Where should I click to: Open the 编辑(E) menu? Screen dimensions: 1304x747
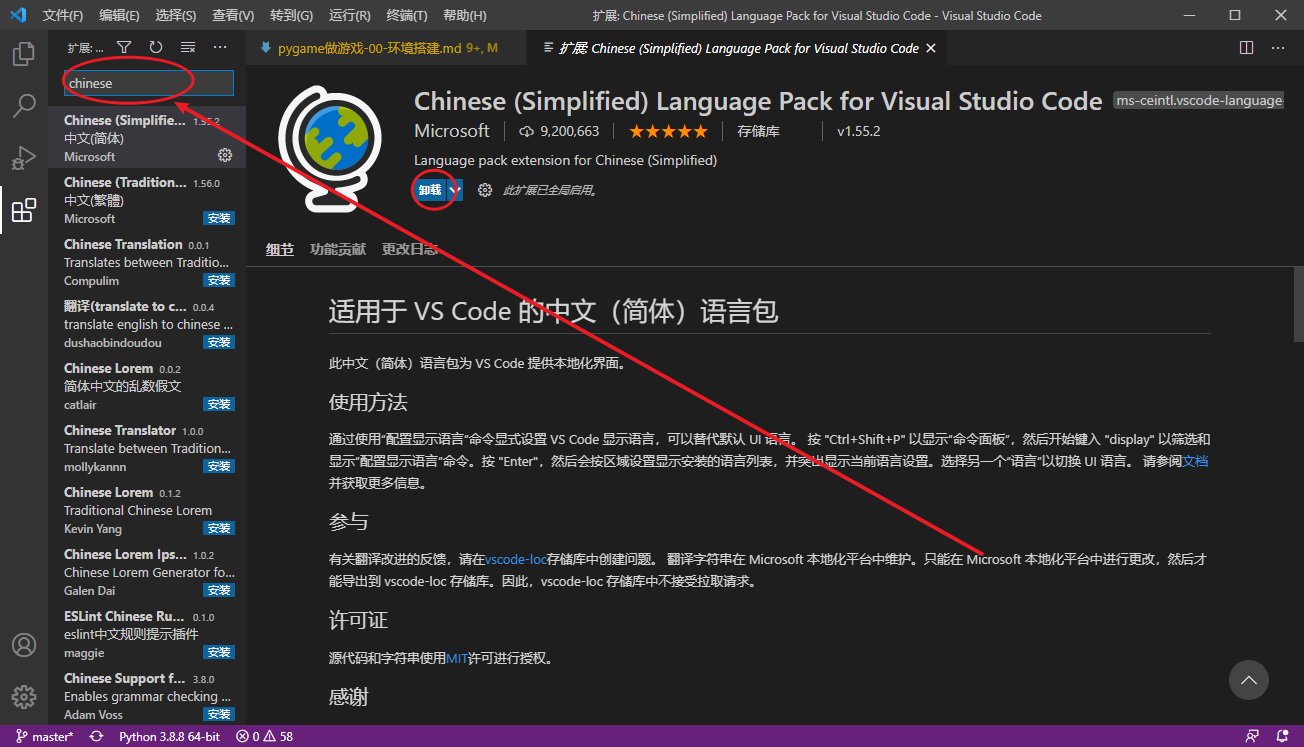pos(119,15)
